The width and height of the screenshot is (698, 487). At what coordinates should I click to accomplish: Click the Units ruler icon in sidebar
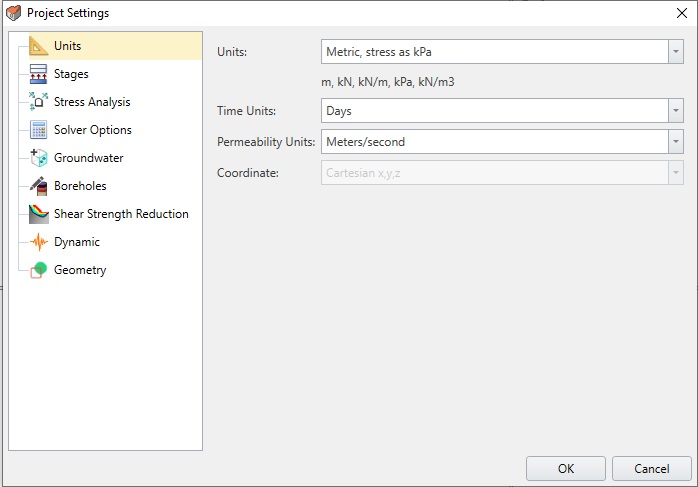pyautogui.click(x=39, y=46)
